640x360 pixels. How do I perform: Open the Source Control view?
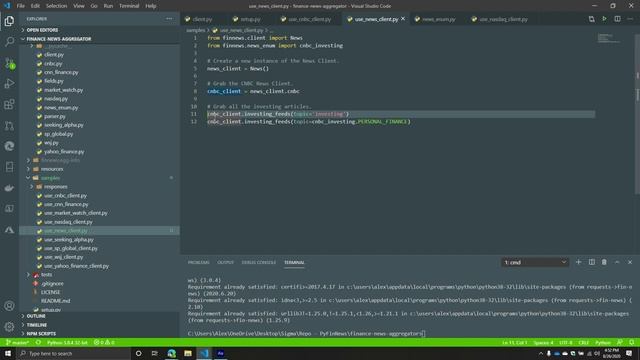pyautogui.click(x=9, y=63)
